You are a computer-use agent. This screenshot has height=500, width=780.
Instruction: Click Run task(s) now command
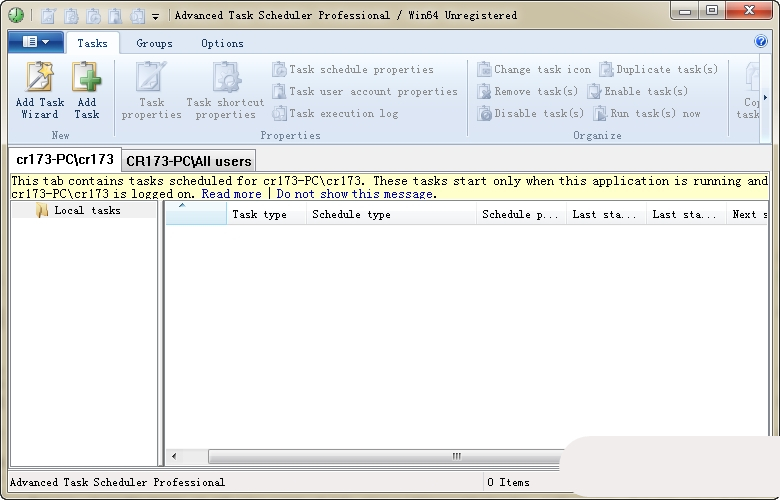(x=647, y=113)
